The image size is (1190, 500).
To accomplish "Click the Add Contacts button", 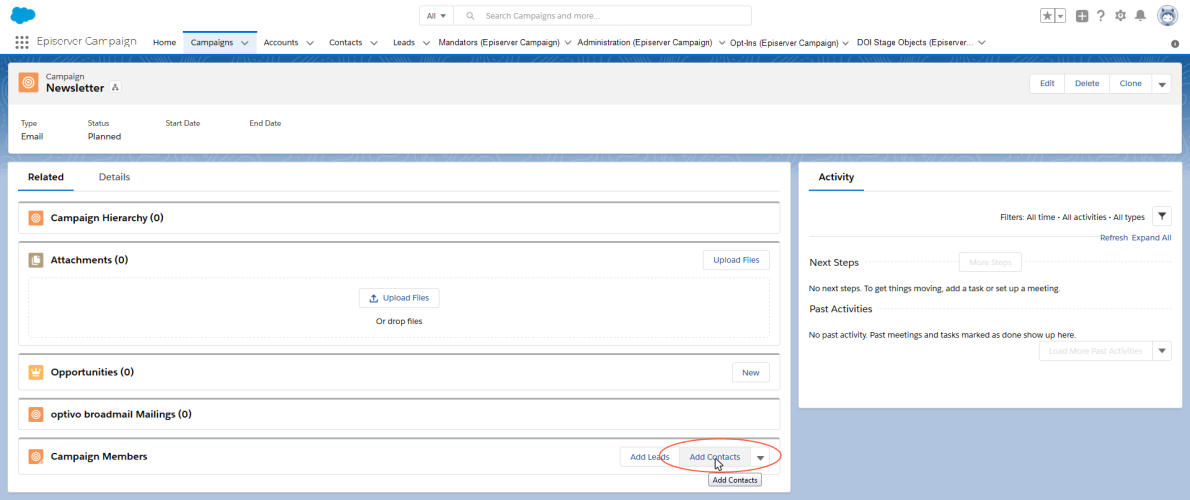I will click(x=715, y=457).
